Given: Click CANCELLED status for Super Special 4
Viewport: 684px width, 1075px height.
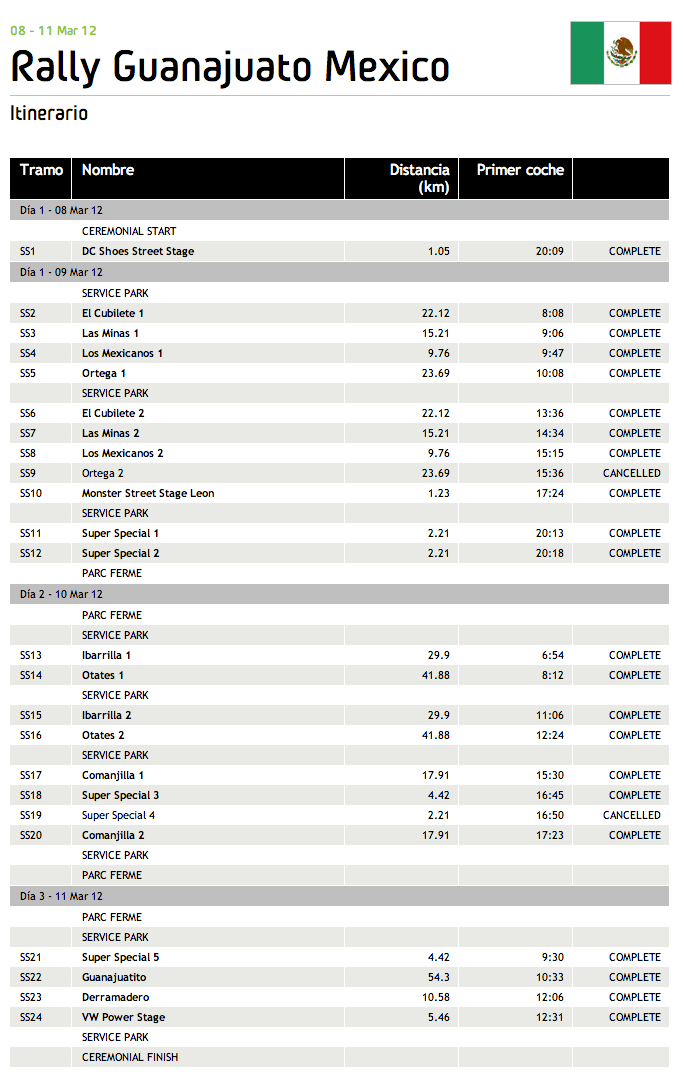Looking at the screenshot, I should pyautogui.click(x=631, y=815).
